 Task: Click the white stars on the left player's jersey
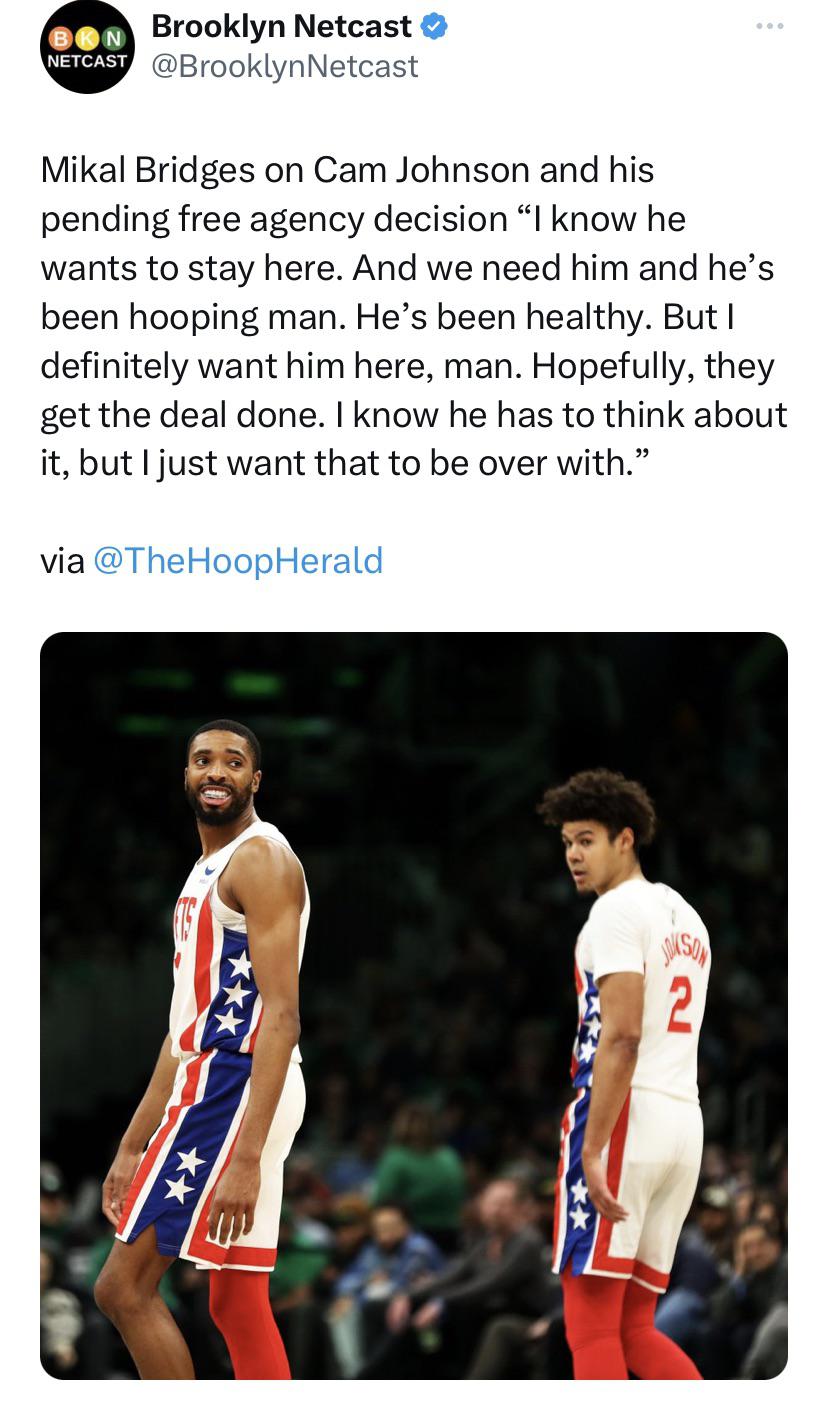click(236, 992)
